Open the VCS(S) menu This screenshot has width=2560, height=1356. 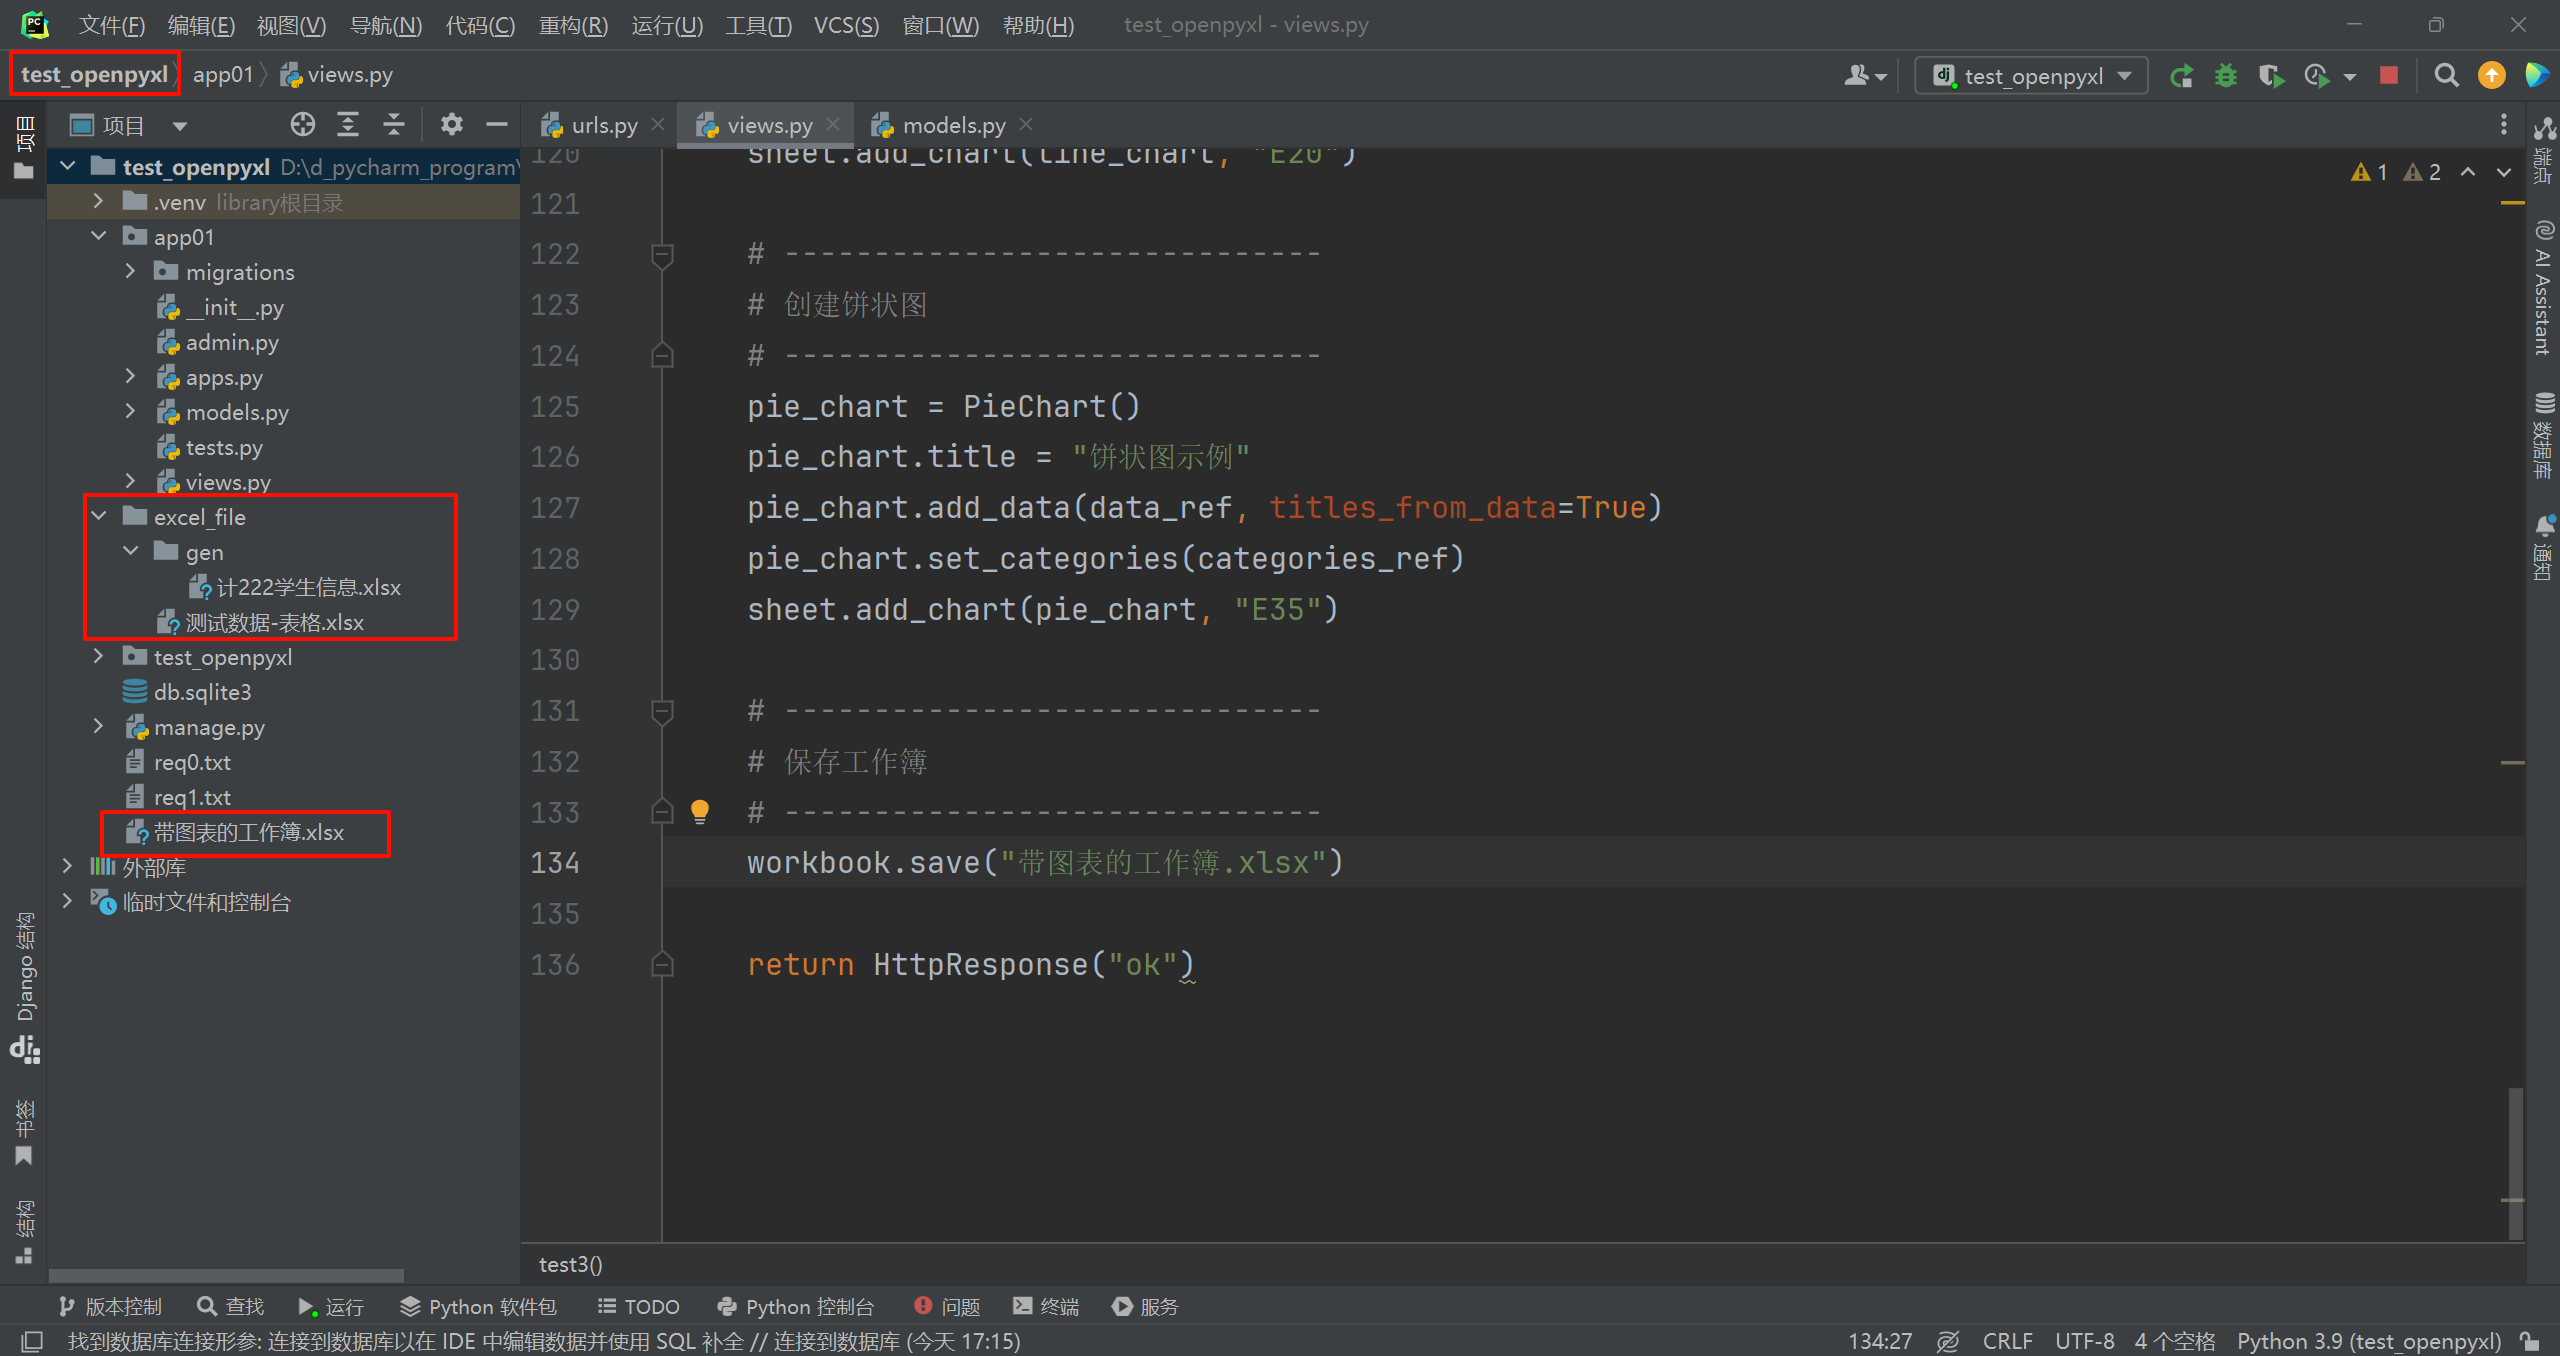[846, 25]
